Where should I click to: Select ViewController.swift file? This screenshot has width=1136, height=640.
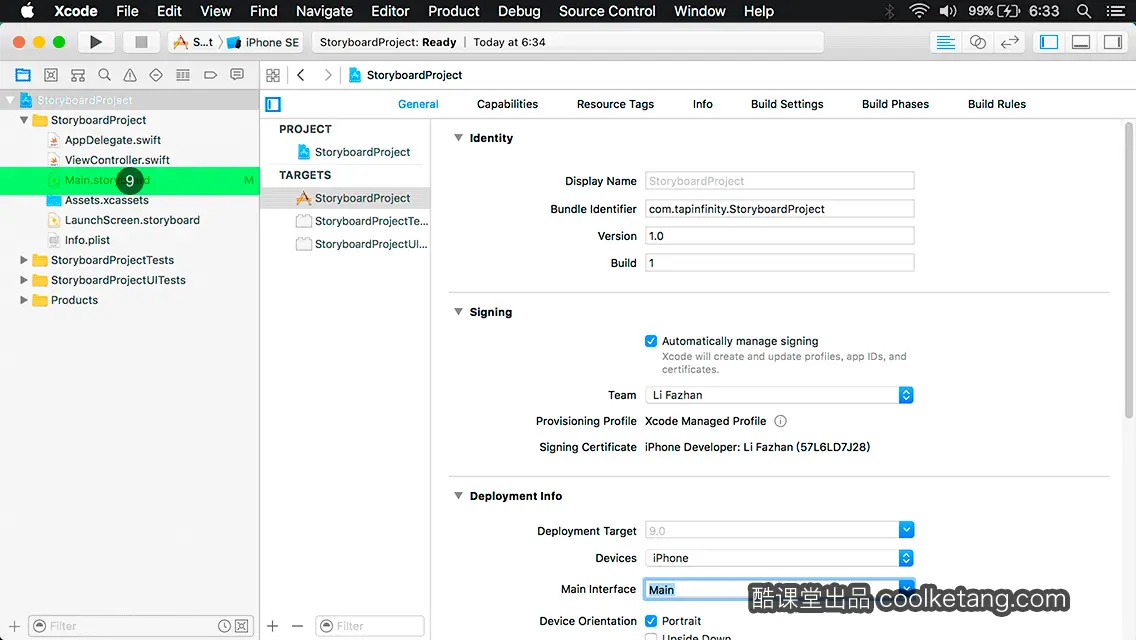point(117,160)
